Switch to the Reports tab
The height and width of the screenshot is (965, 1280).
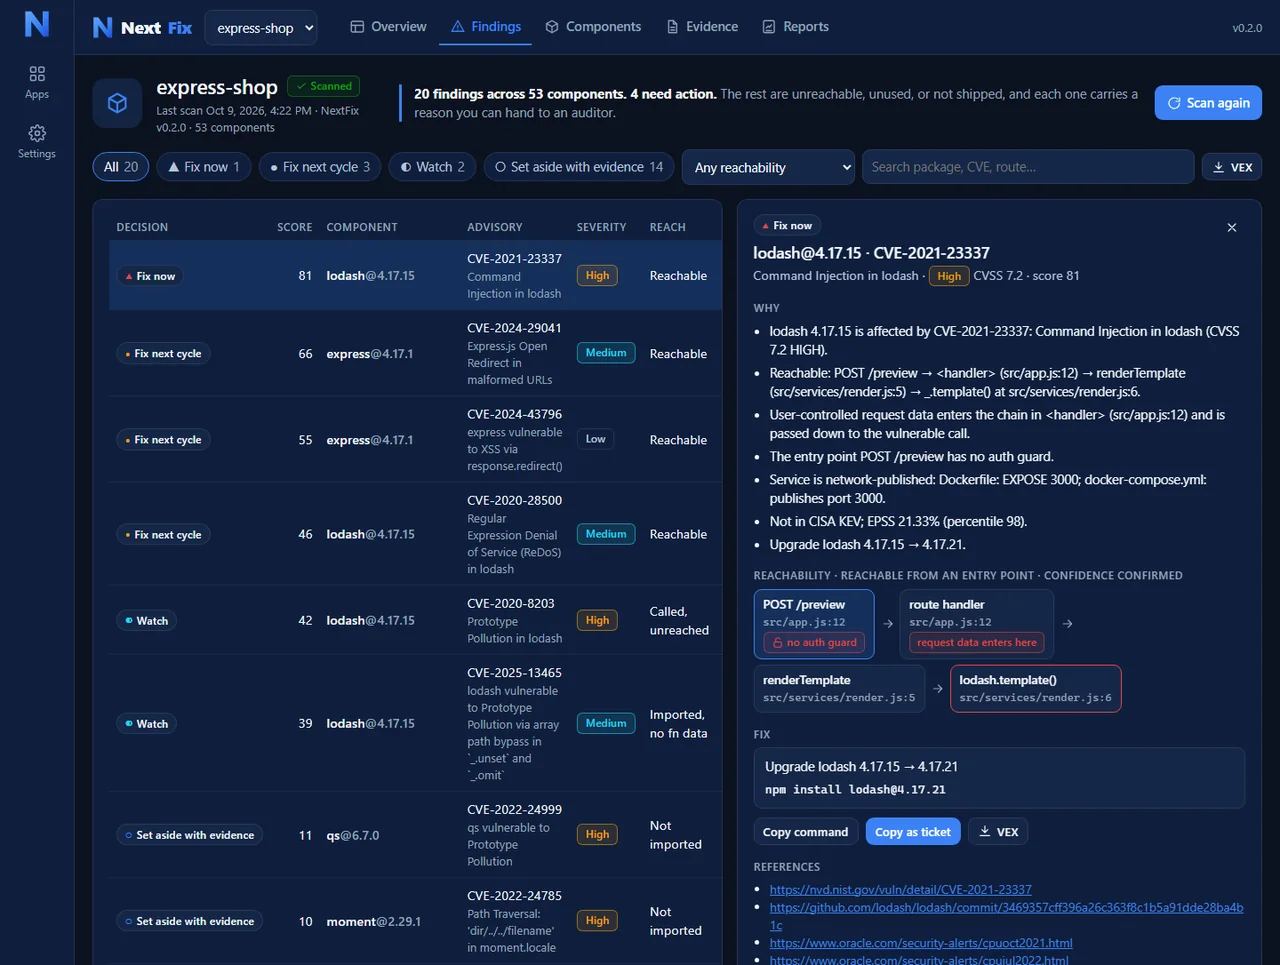tap(796, 27)
